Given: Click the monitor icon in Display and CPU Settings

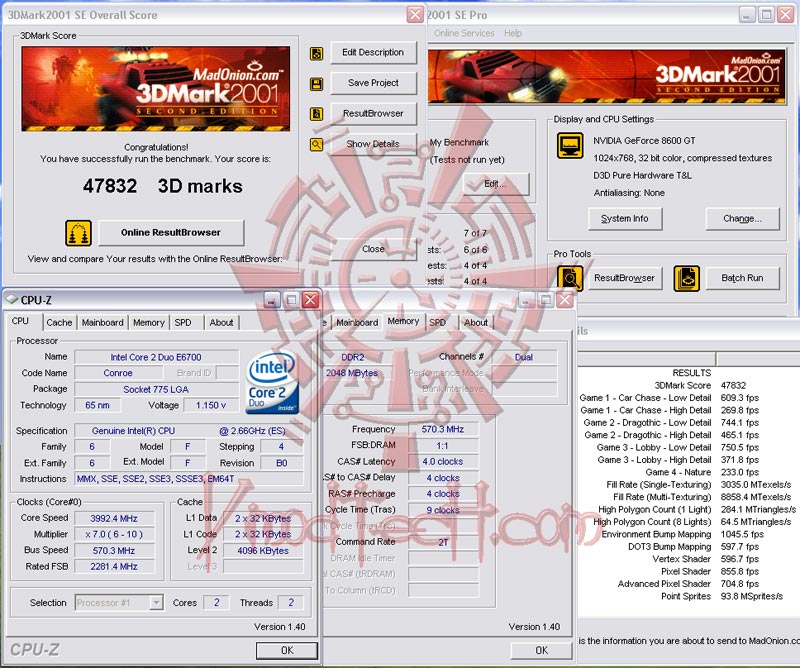Looking at the screenshot, I should [x=570, y=145].
